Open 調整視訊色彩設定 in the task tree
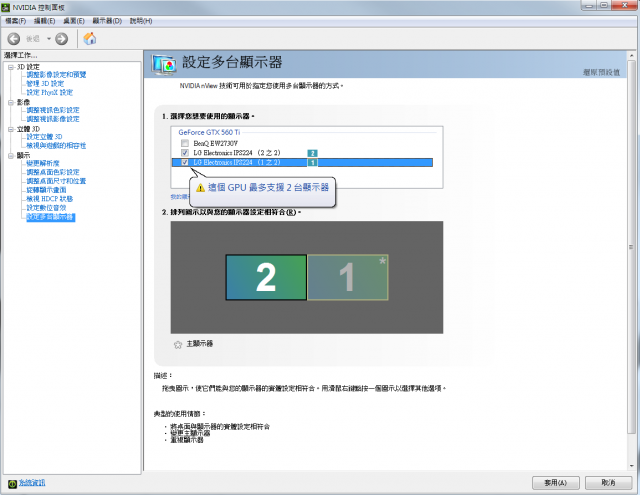The image size is (640, 495). (x=53, y=110)
